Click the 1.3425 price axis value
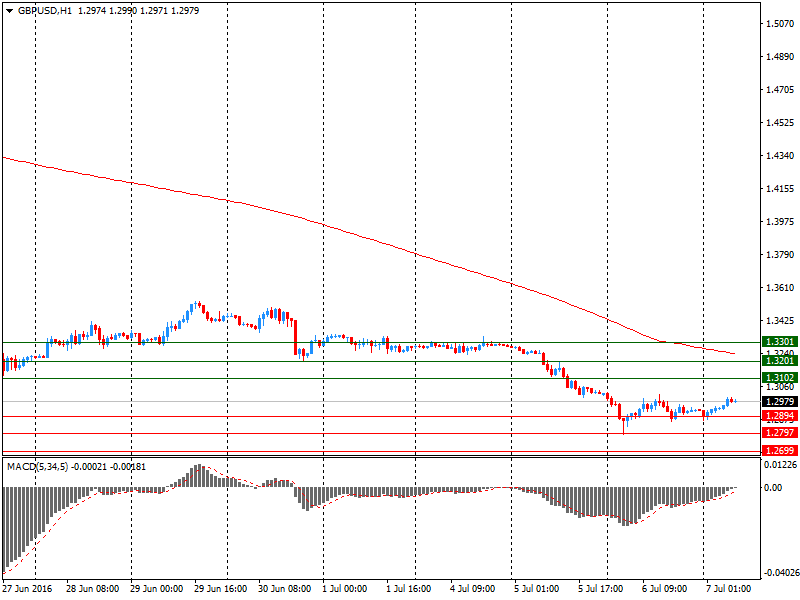The width and height of the screenshot is (800, 600). coord(780,321)
